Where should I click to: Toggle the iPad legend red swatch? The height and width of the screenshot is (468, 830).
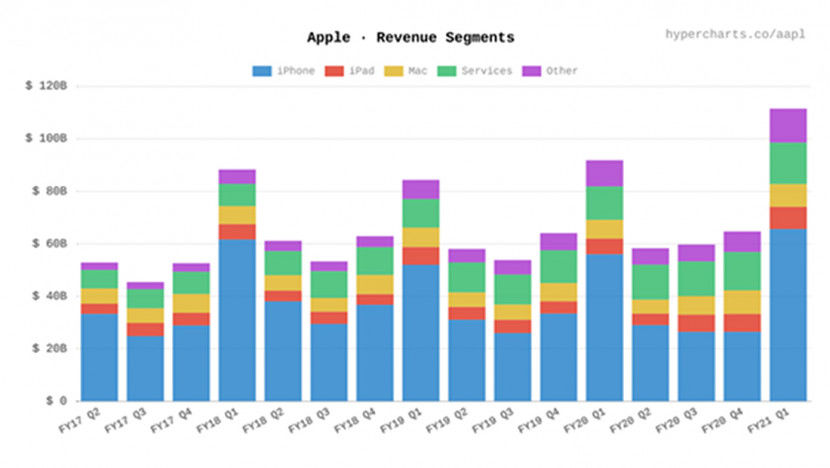coord(334,71)
